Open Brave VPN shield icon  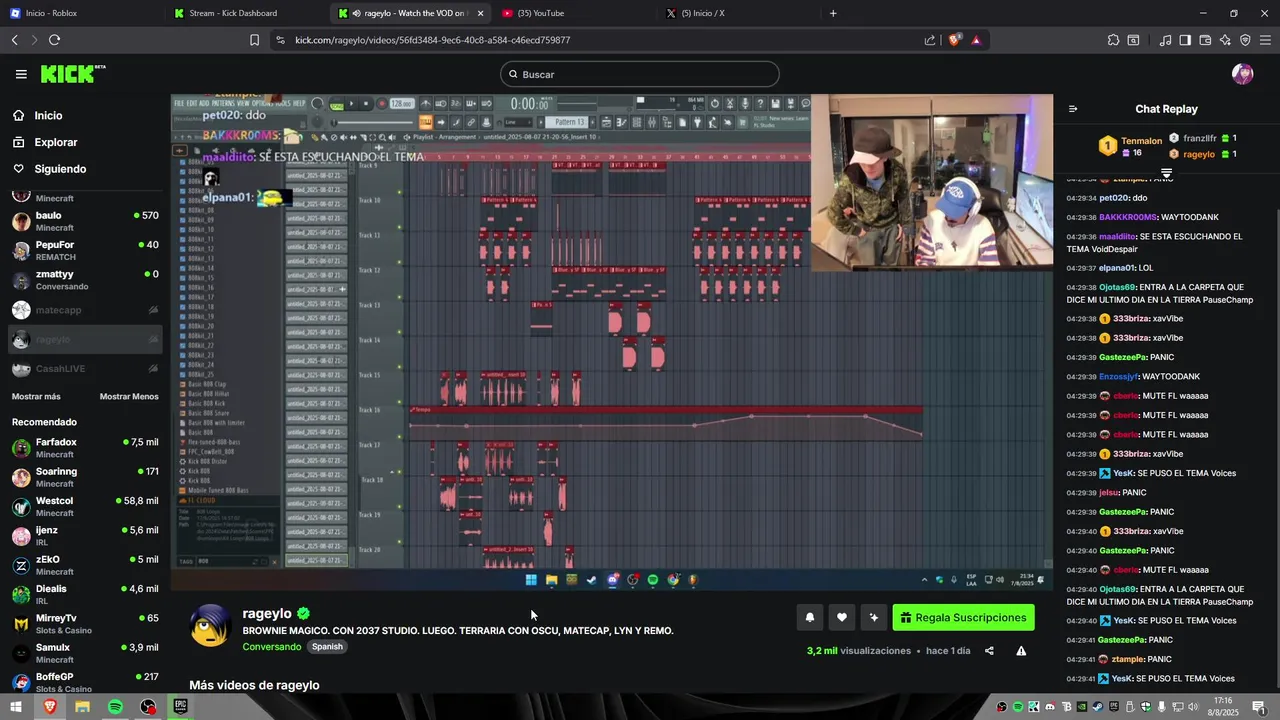point(1245,40)
